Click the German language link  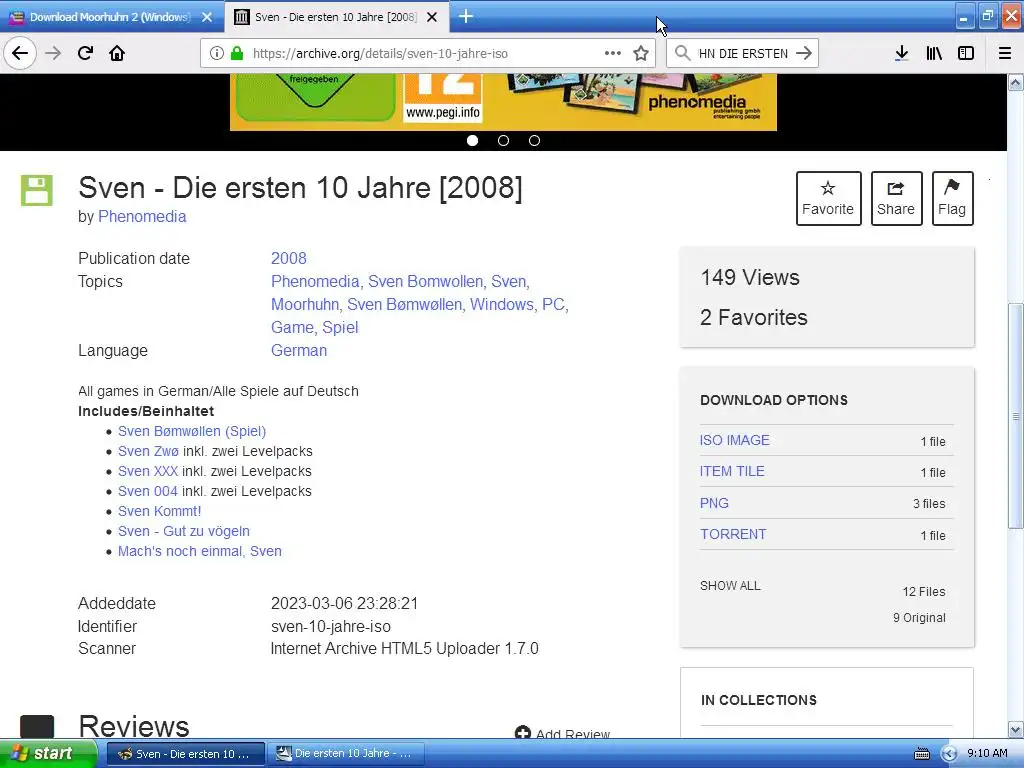(298, 350)
